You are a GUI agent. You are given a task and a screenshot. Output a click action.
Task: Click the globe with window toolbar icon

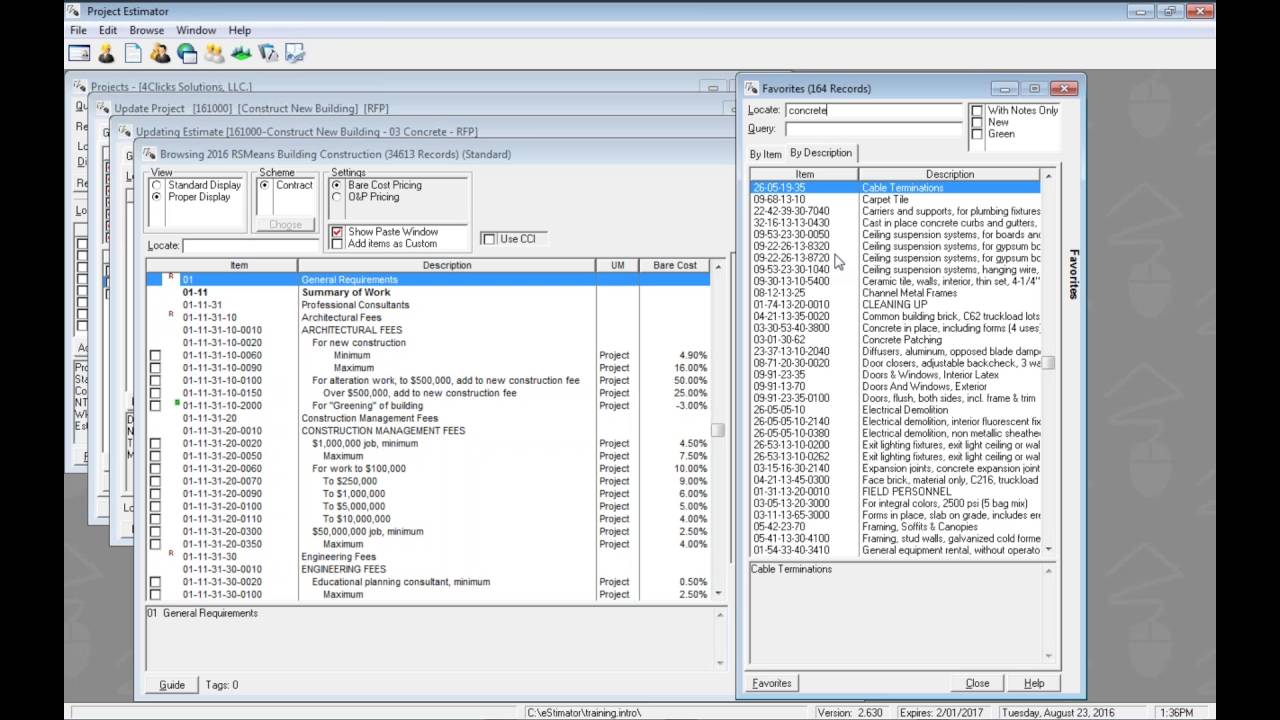(187, 53)
